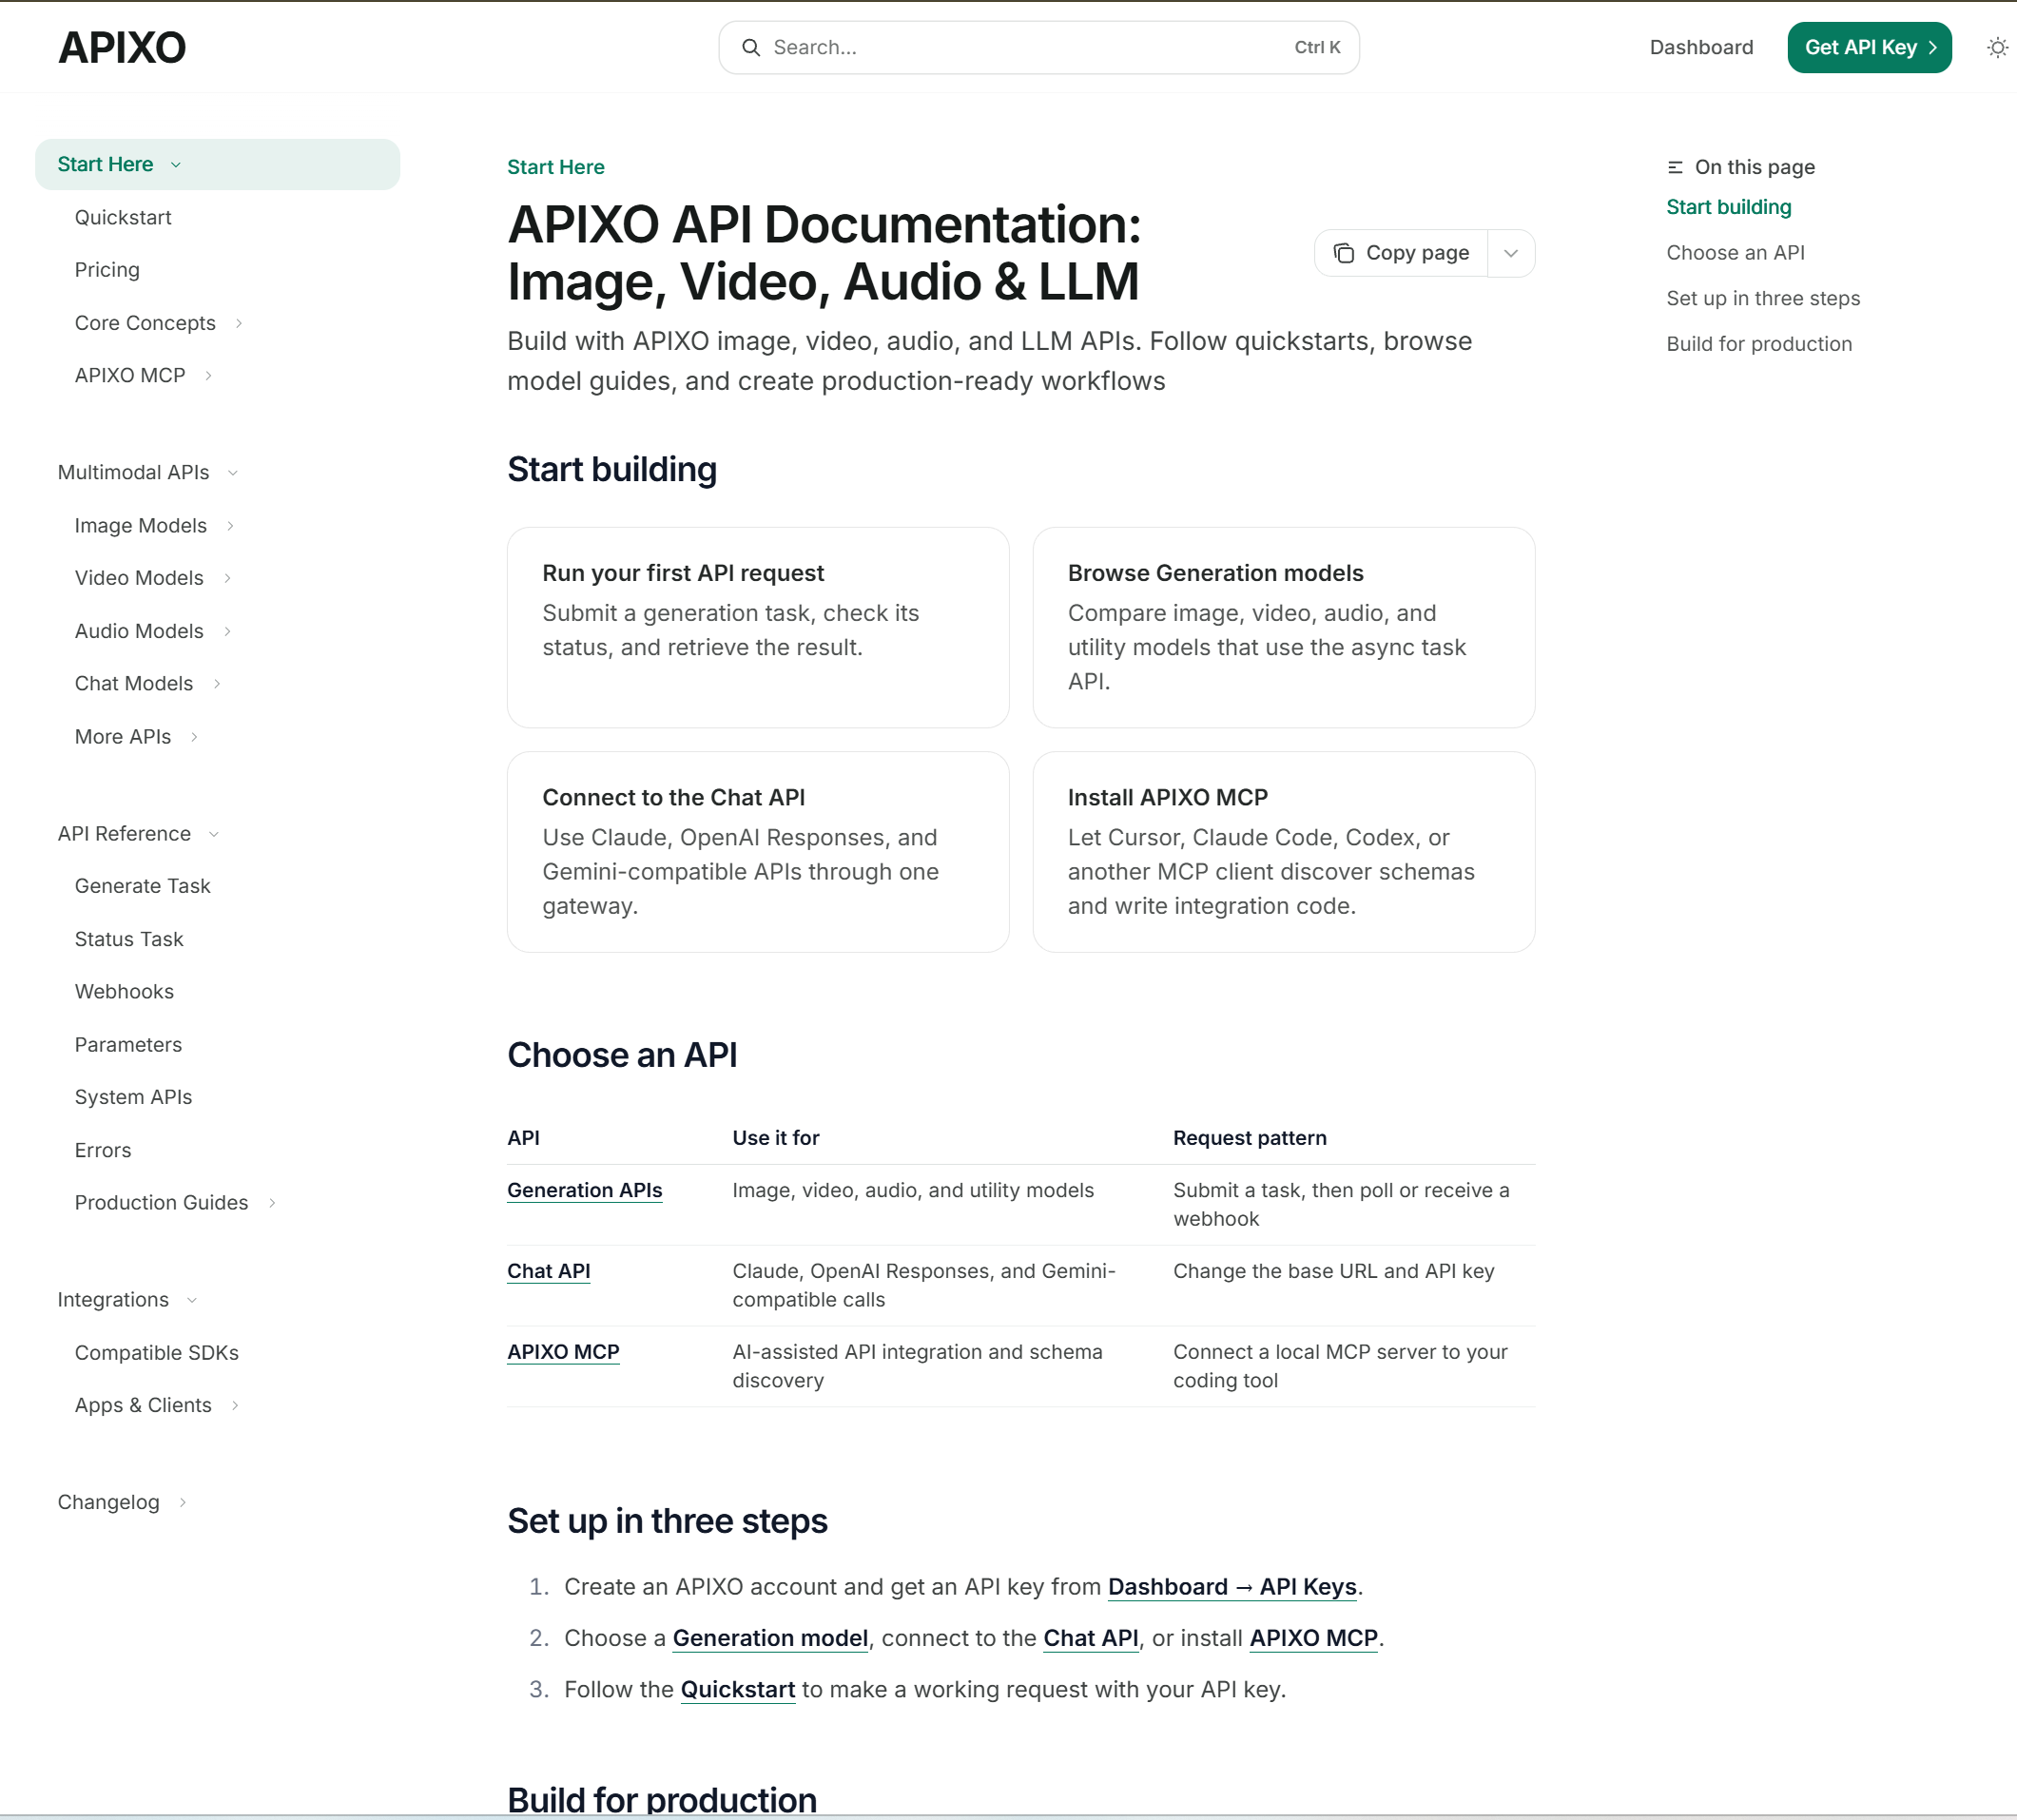Open System APIs in the sidebar
This screenshot has width=2017, height=1820.
133,1097
